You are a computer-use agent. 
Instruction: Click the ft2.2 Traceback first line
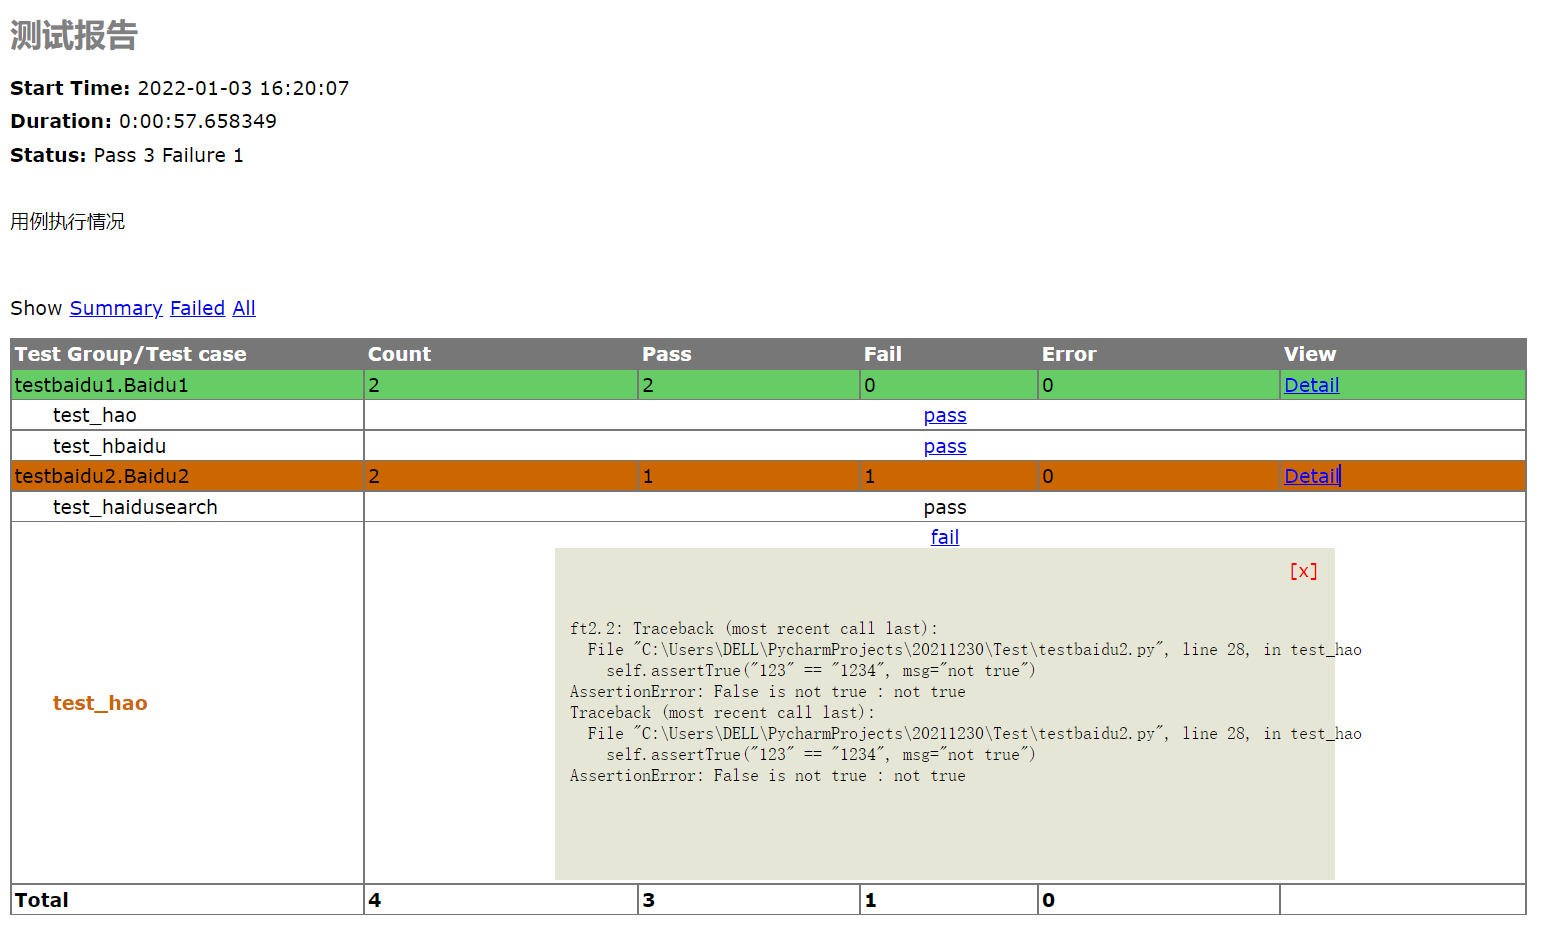pyautogui.click(x=754, y=629)
